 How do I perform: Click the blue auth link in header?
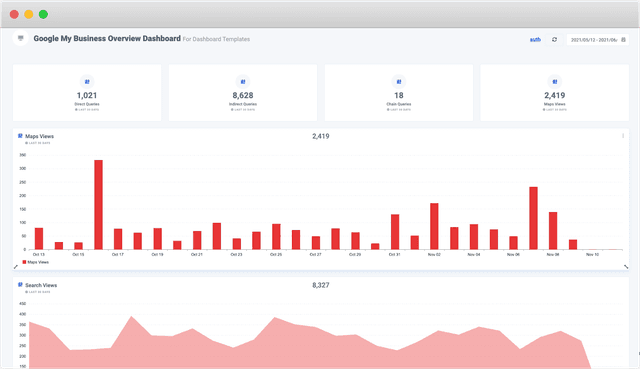coord(535,40)
